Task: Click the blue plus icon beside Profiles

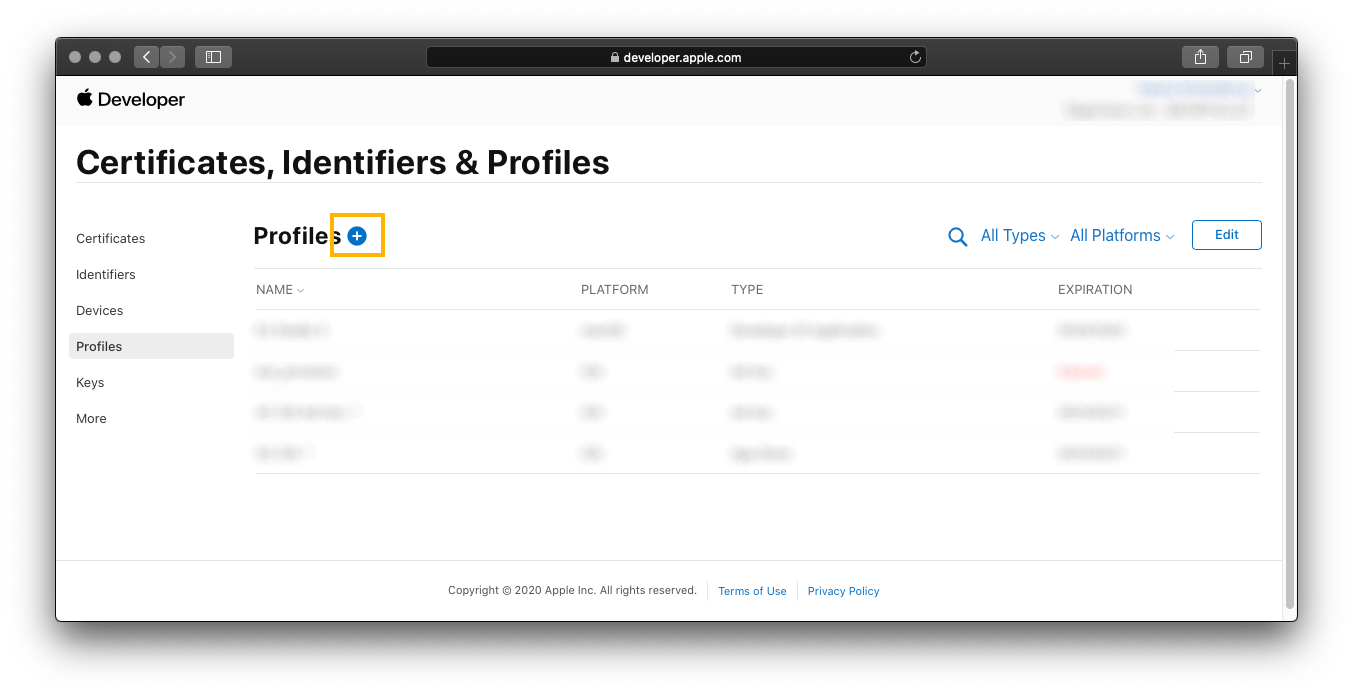Action: (x=357, y=236)
